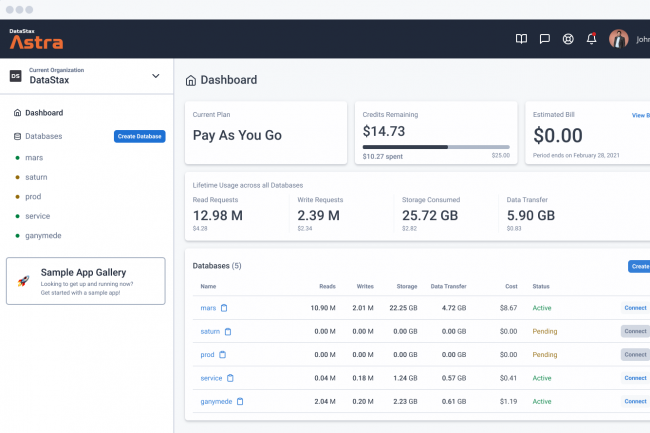
Task: Click the Name column header
Action: [x=208, y=286]
